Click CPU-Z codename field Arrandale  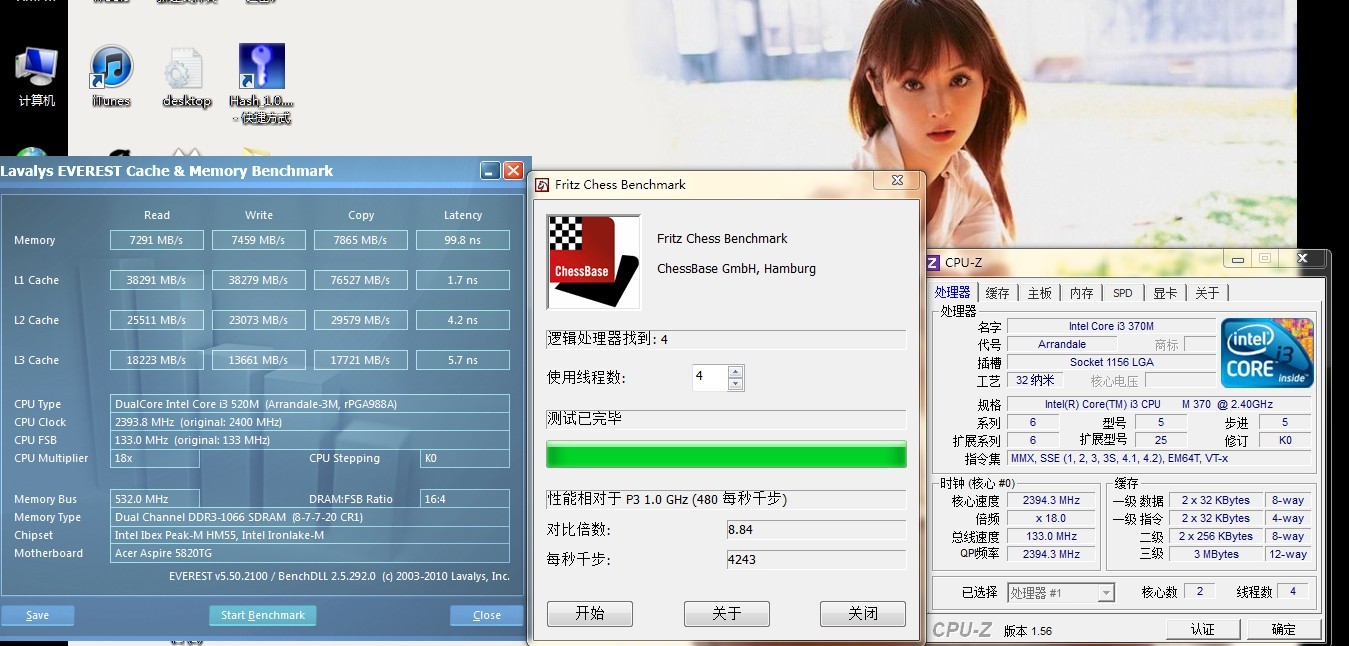pos(1062,345)
